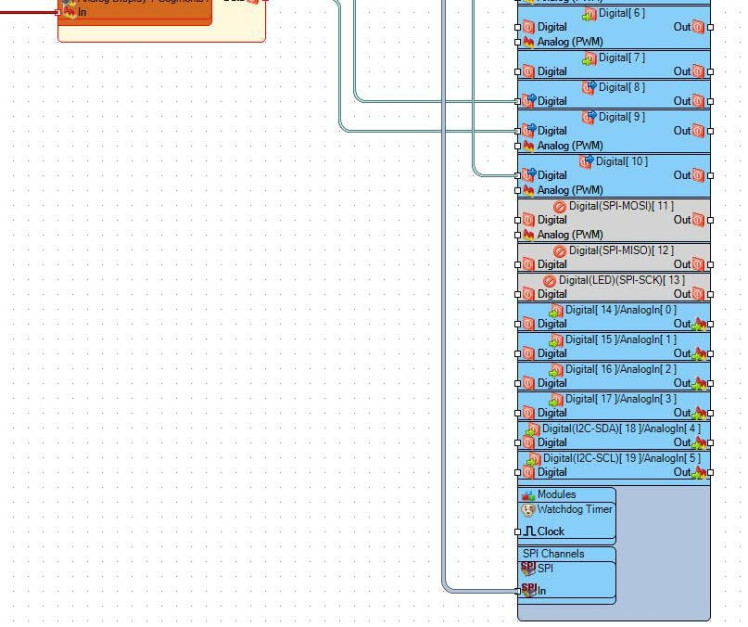Click the In pin icon on the orange component
748x627 pixels.
[70, 12]
